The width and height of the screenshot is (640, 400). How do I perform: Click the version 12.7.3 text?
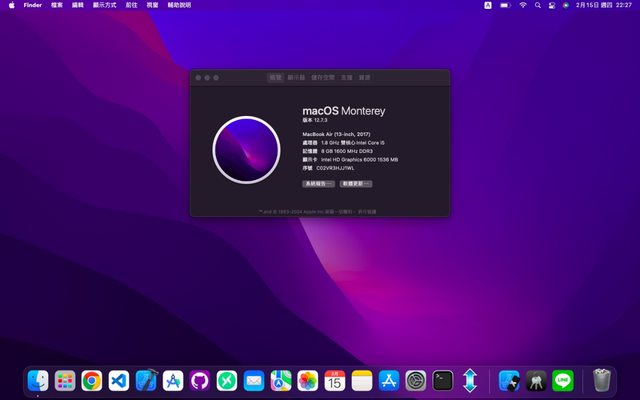[315, 120]
